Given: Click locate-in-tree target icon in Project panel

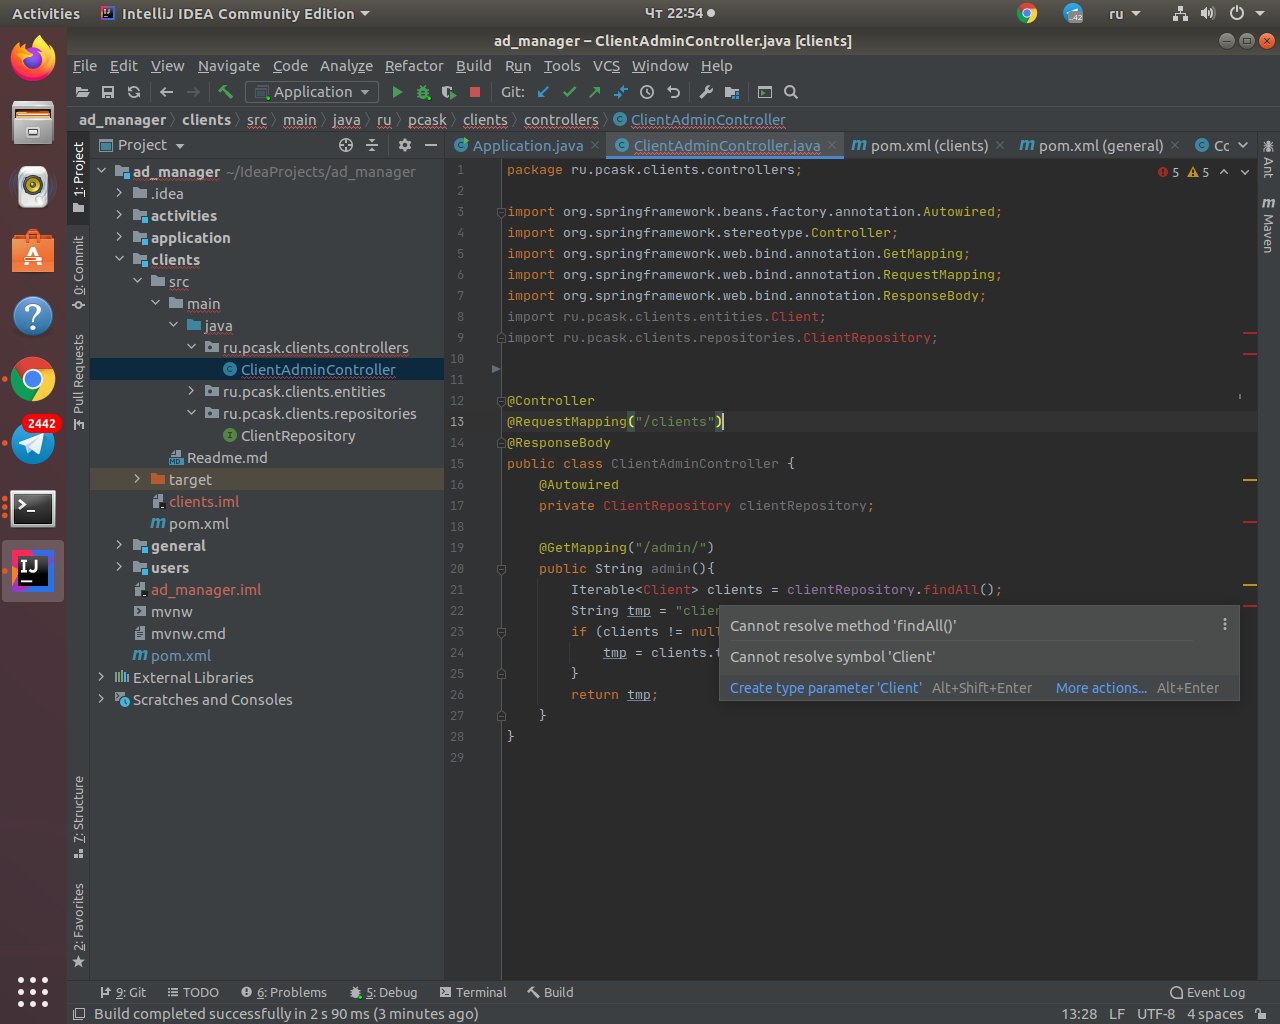Looking at the screenshot, I should [346, 145].
